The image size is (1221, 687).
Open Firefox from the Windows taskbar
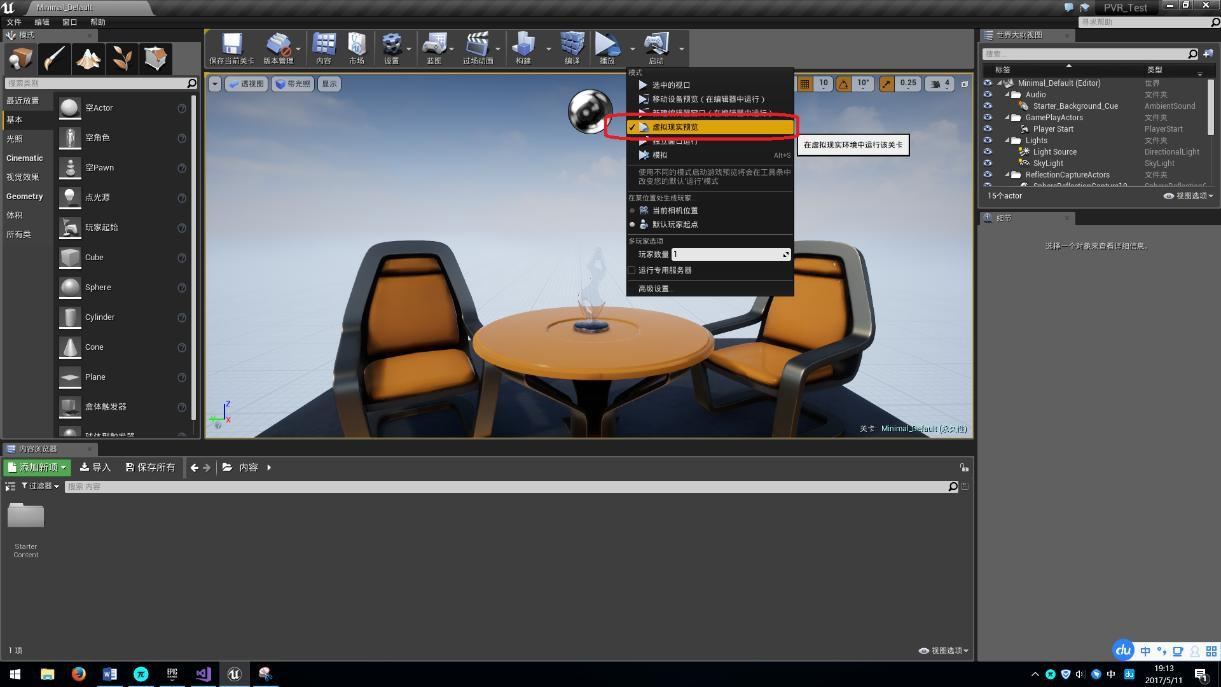click(x=78, y=674)
